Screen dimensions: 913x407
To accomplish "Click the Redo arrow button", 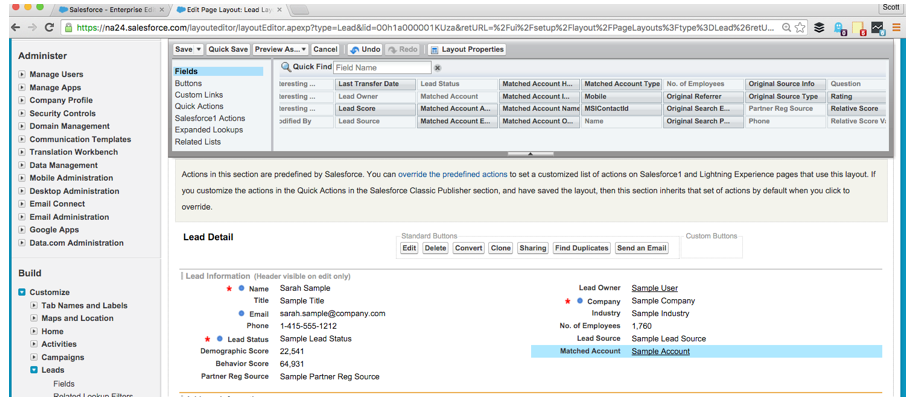I will pos(402,49).
